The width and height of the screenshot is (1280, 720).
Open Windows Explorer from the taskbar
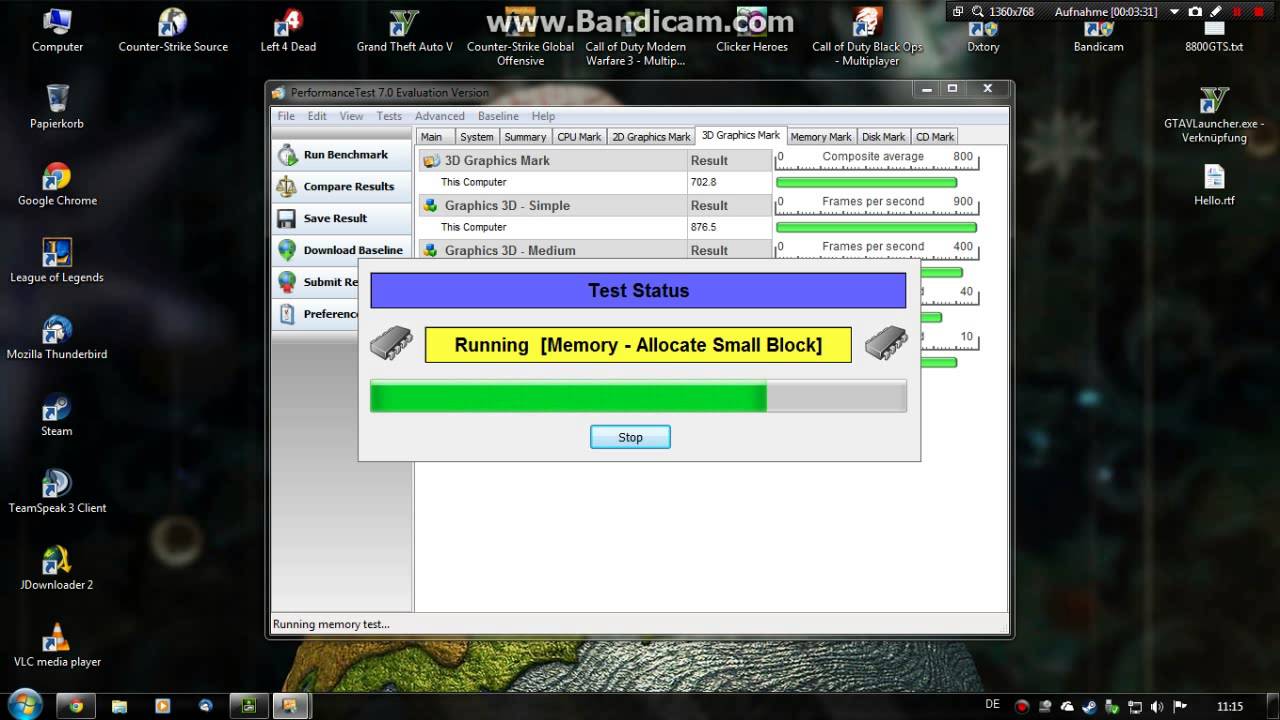coord(119,705)
